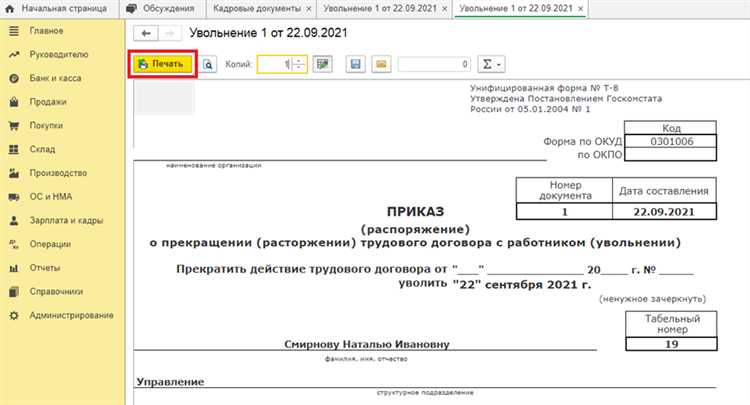The width and height of the screenshot is (750, 405).
Task: Switch to Кадровые документы tab
Action: pos(257,9)
